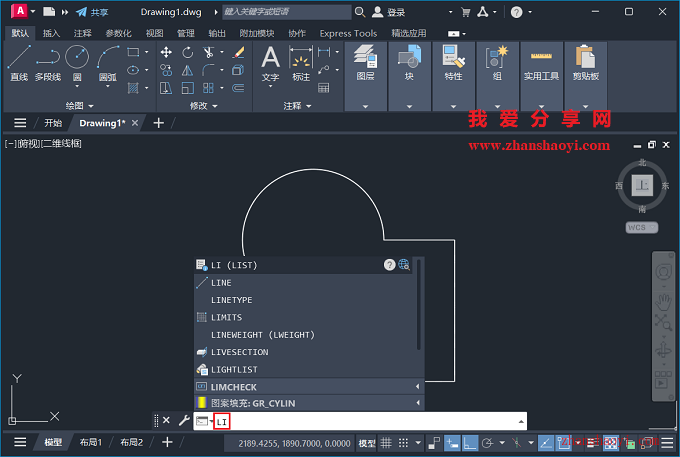Switch to the 布局1 layout tab
Viewport: 680px width, 457px height.
click(91, 442)
